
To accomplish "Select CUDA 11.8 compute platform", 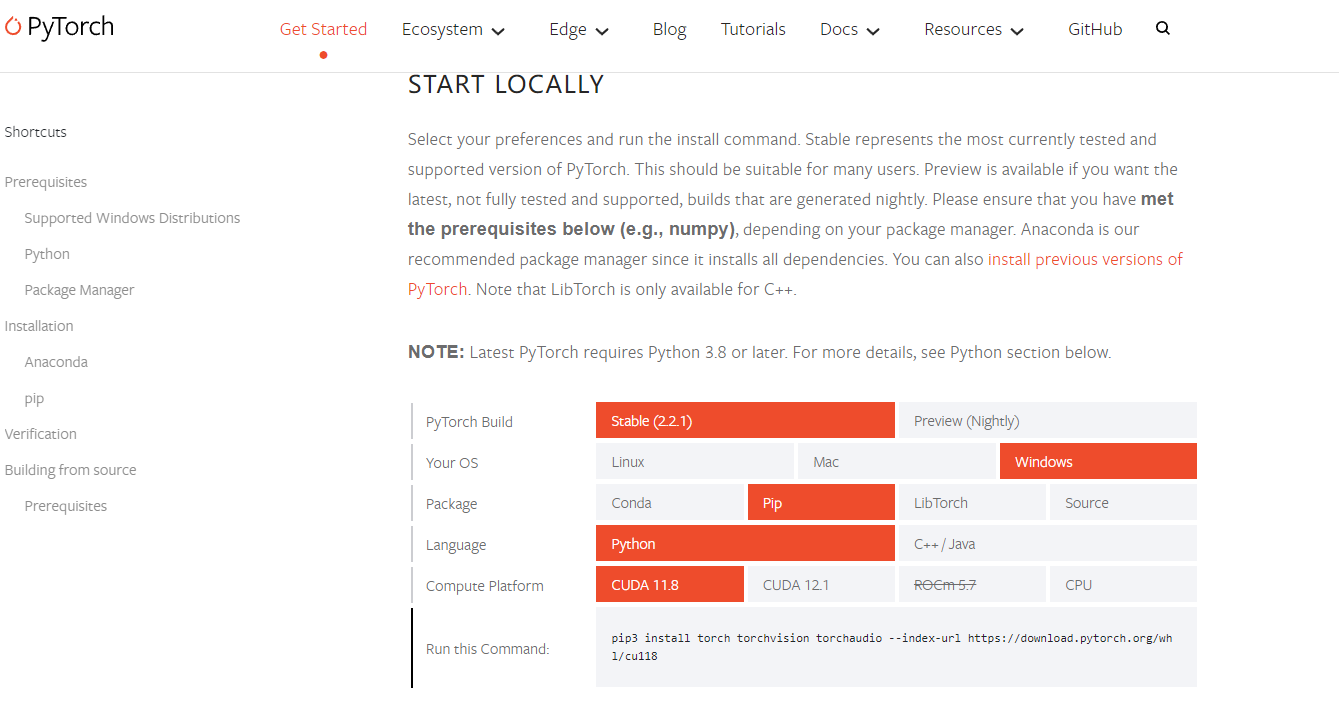I will [x=670, y=584].
